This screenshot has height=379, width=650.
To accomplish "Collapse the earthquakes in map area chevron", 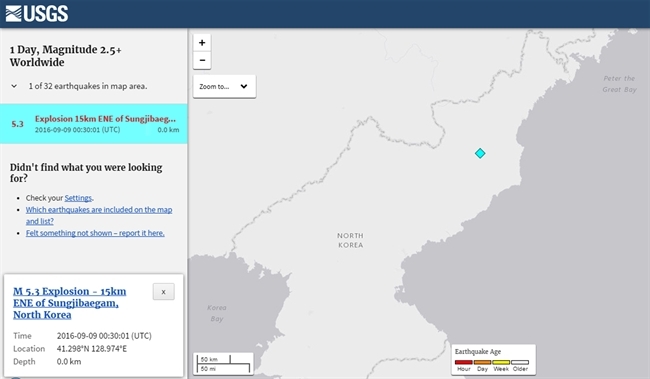I will point(14,86).
